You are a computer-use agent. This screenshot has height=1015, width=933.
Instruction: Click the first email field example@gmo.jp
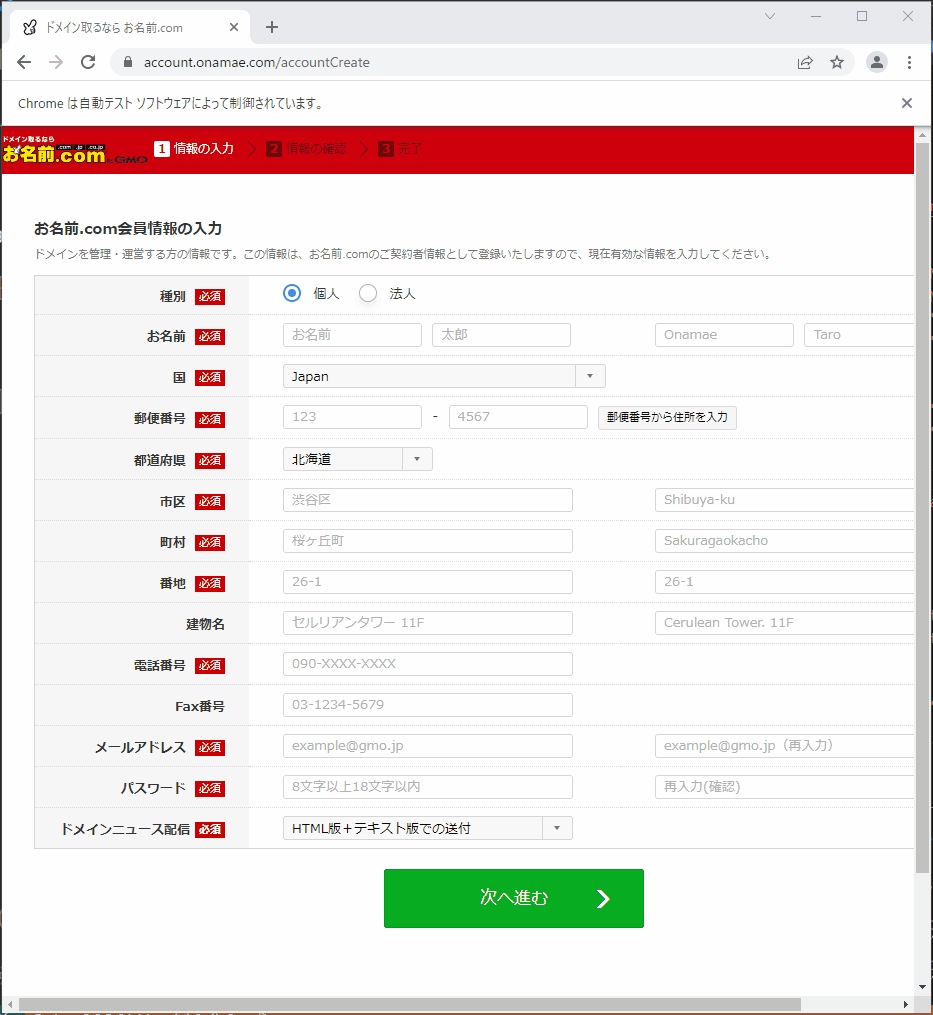(x=427, y=746)
